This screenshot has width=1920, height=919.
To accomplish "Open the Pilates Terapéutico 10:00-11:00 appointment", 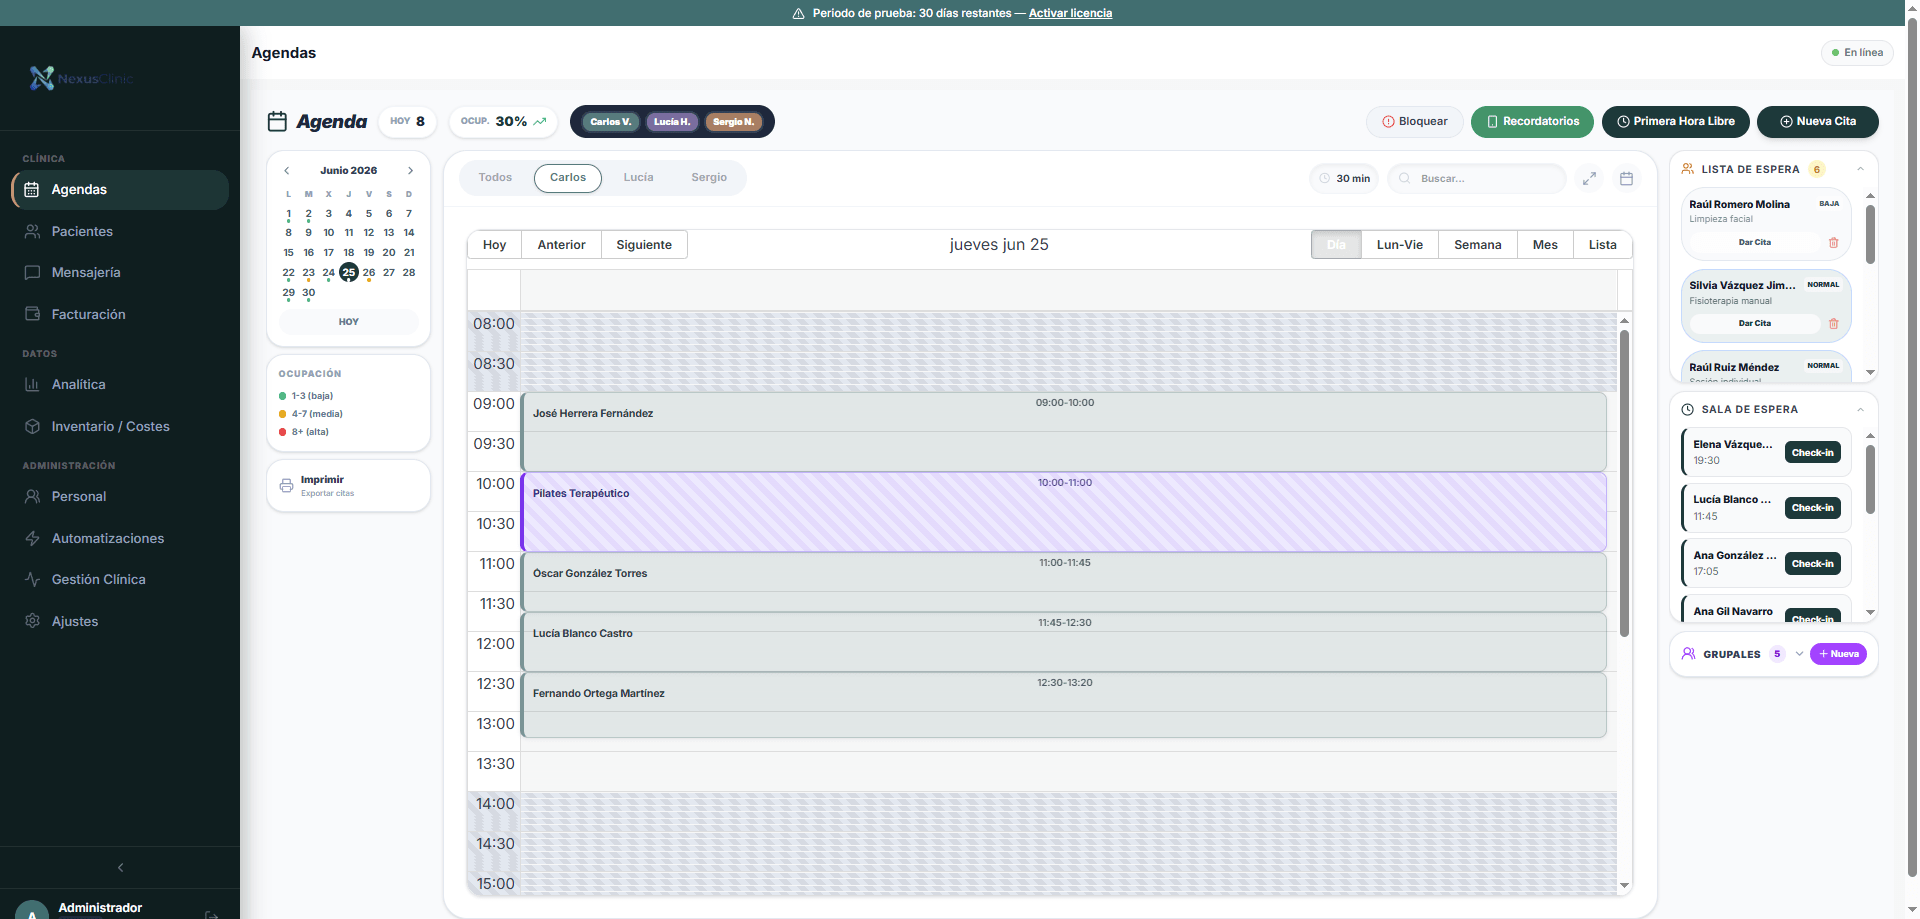I will point(1064,512).
